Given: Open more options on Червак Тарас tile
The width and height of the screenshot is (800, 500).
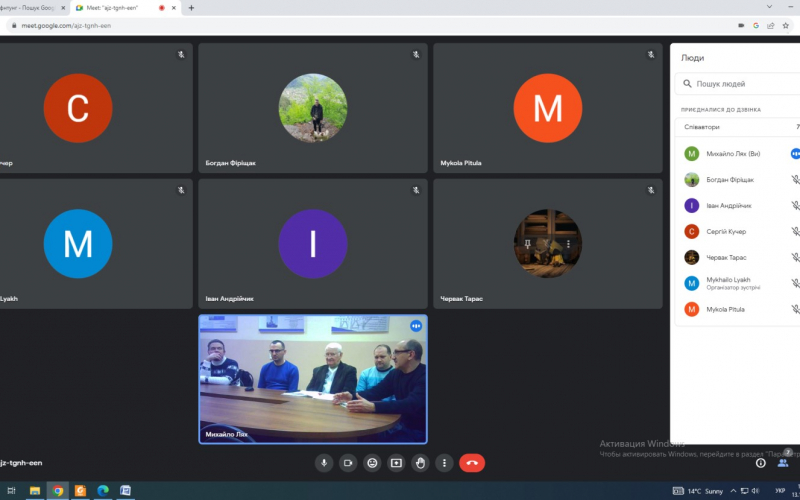Looking at the screenshot, I should click(568, 244).
